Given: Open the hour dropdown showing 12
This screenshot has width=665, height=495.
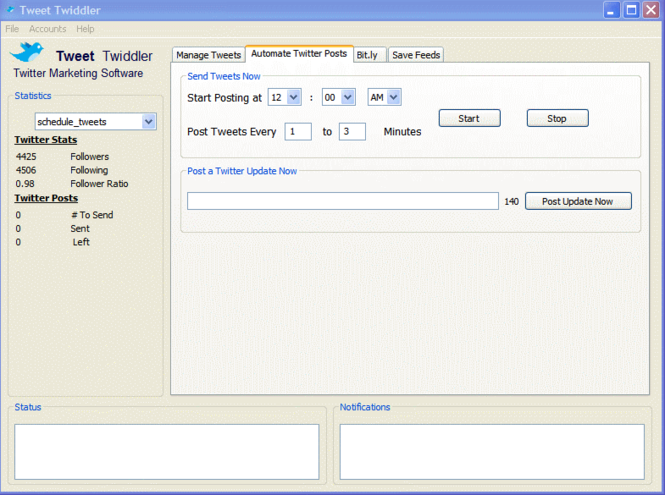Looking at the screenshot, I should (x=294, y=98).
